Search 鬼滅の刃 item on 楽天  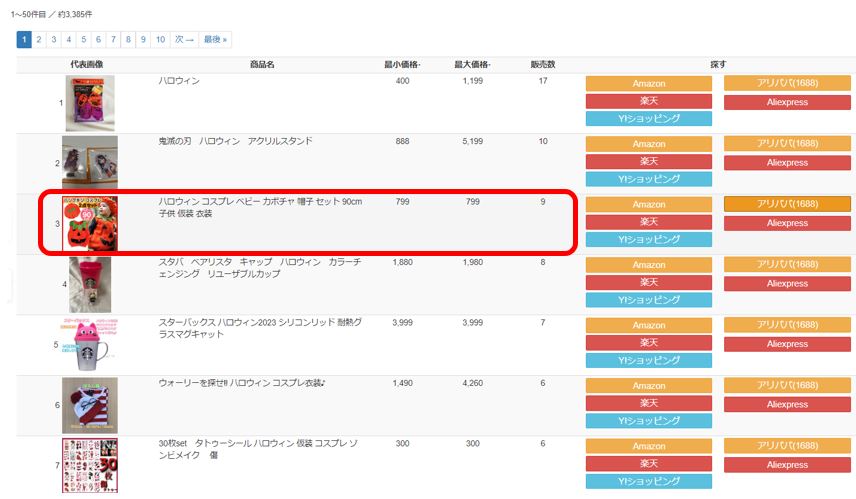click(x=648, y=161)
